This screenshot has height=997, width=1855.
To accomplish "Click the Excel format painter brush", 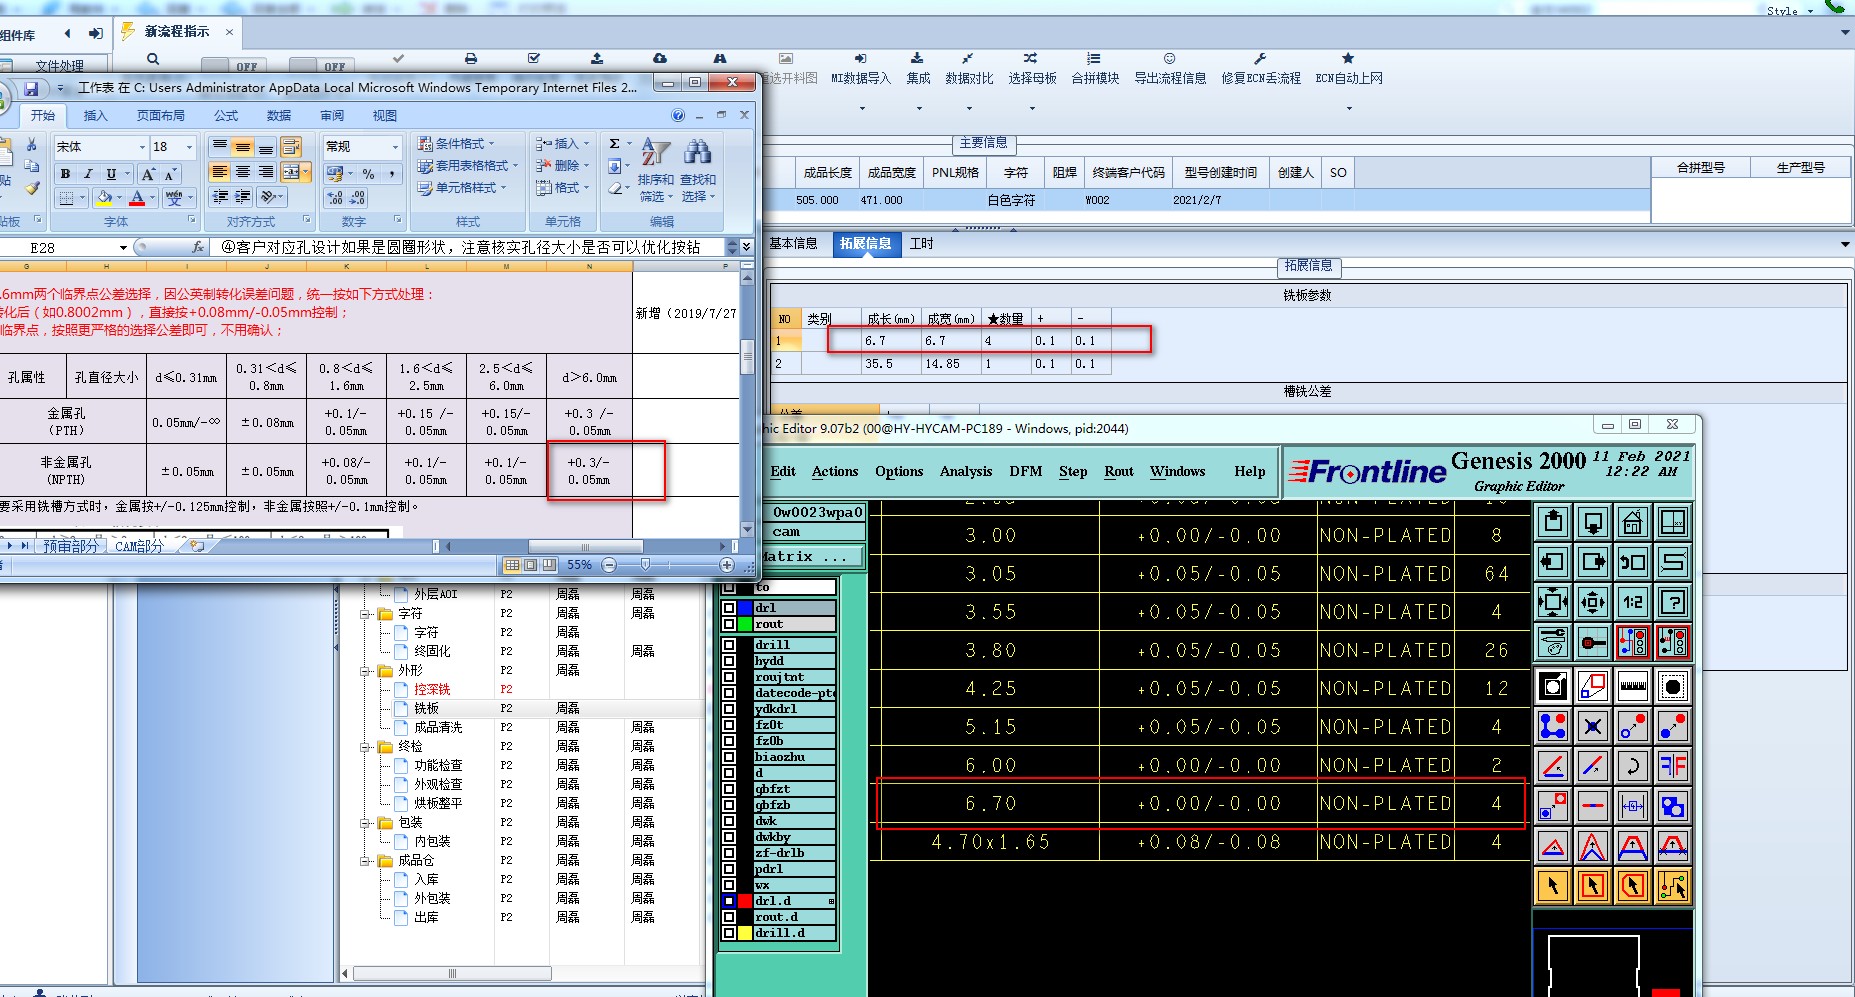I will point(32,187).
